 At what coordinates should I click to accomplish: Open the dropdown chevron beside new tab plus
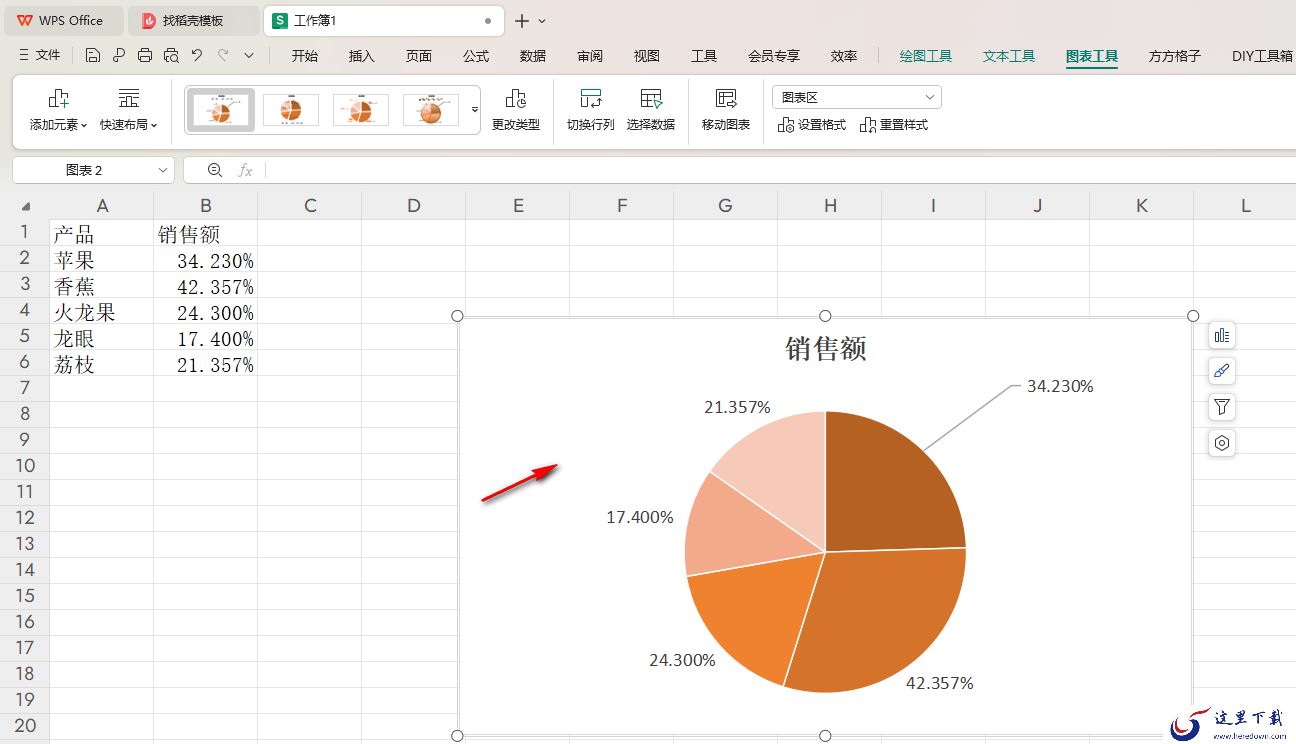(x=543, y=21)
